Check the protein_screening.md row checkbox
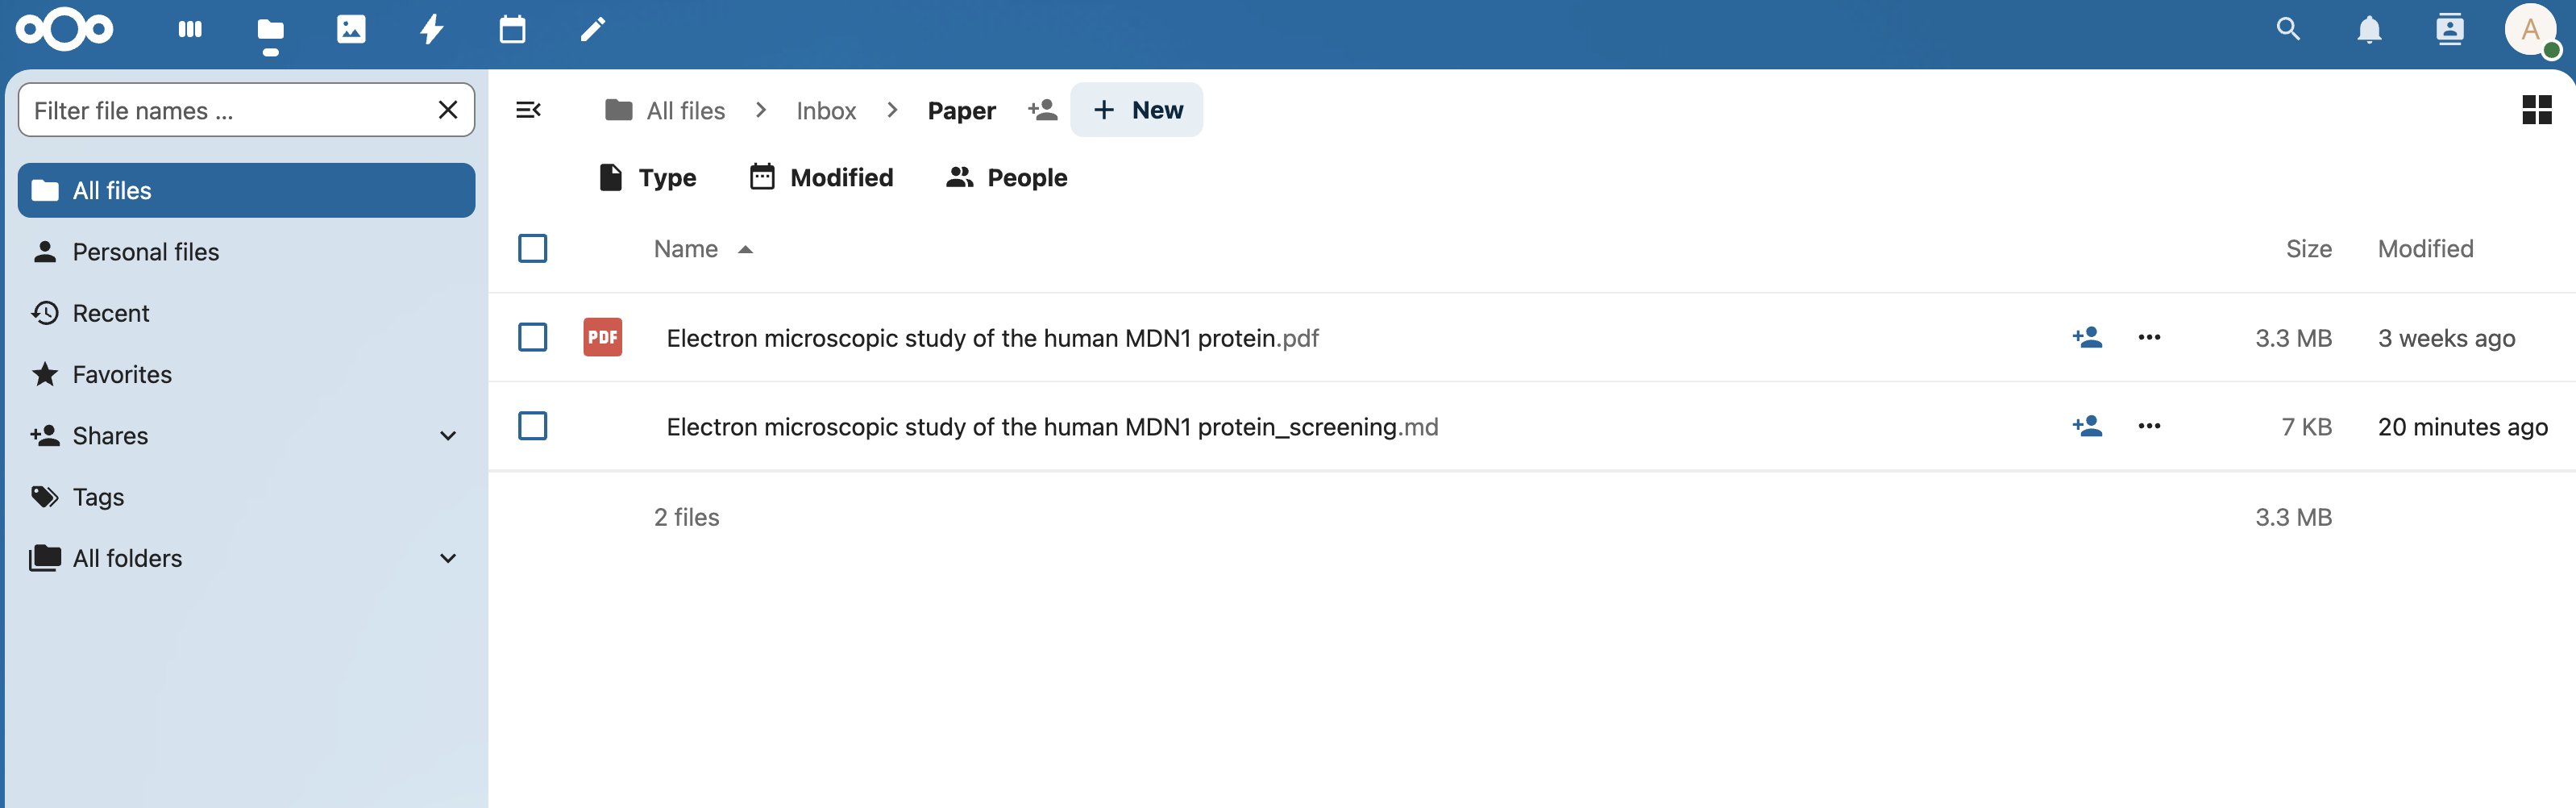2576x808 pixels. tap(533, 425)
